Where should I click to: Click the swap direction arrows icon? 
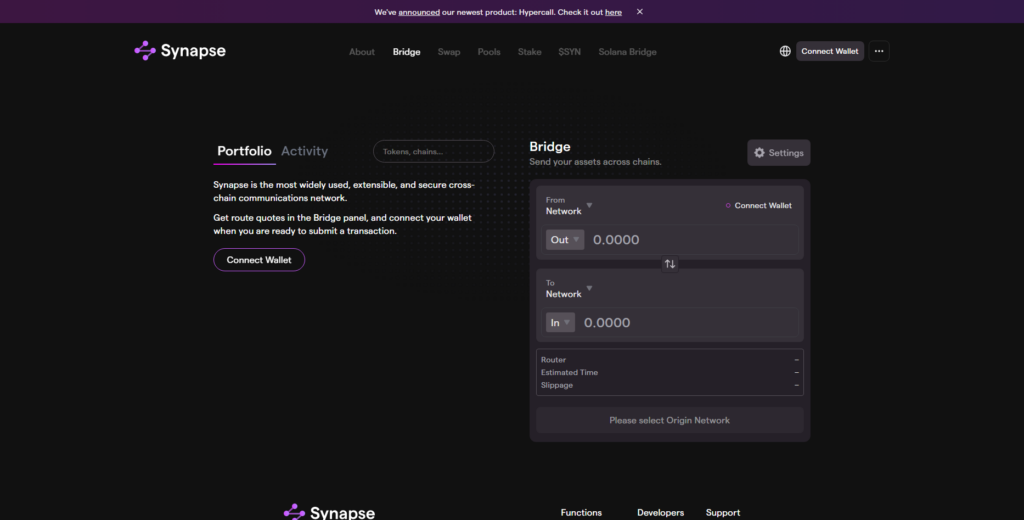coord(669,264)
